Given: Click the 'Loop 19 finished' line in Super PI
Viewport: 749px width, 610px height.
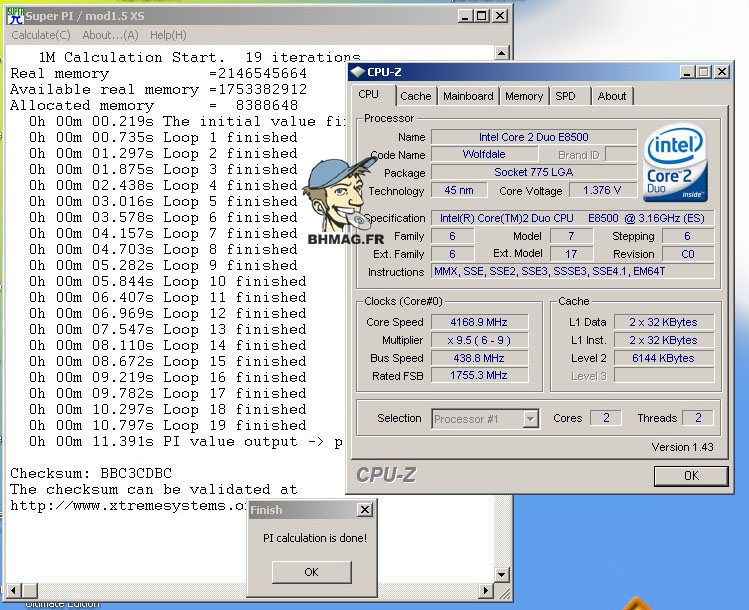Looking at the screenshot, I should [167, 425].
